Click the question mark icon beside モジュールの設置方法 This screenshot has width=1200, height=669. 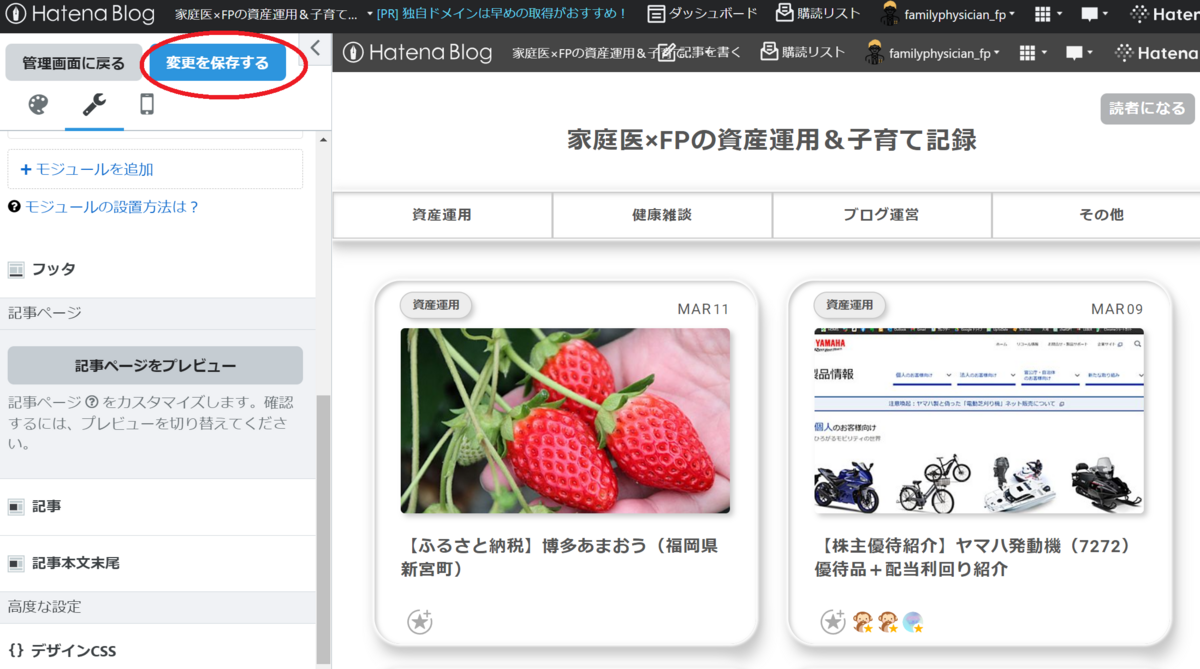click(x=14, y=207)
